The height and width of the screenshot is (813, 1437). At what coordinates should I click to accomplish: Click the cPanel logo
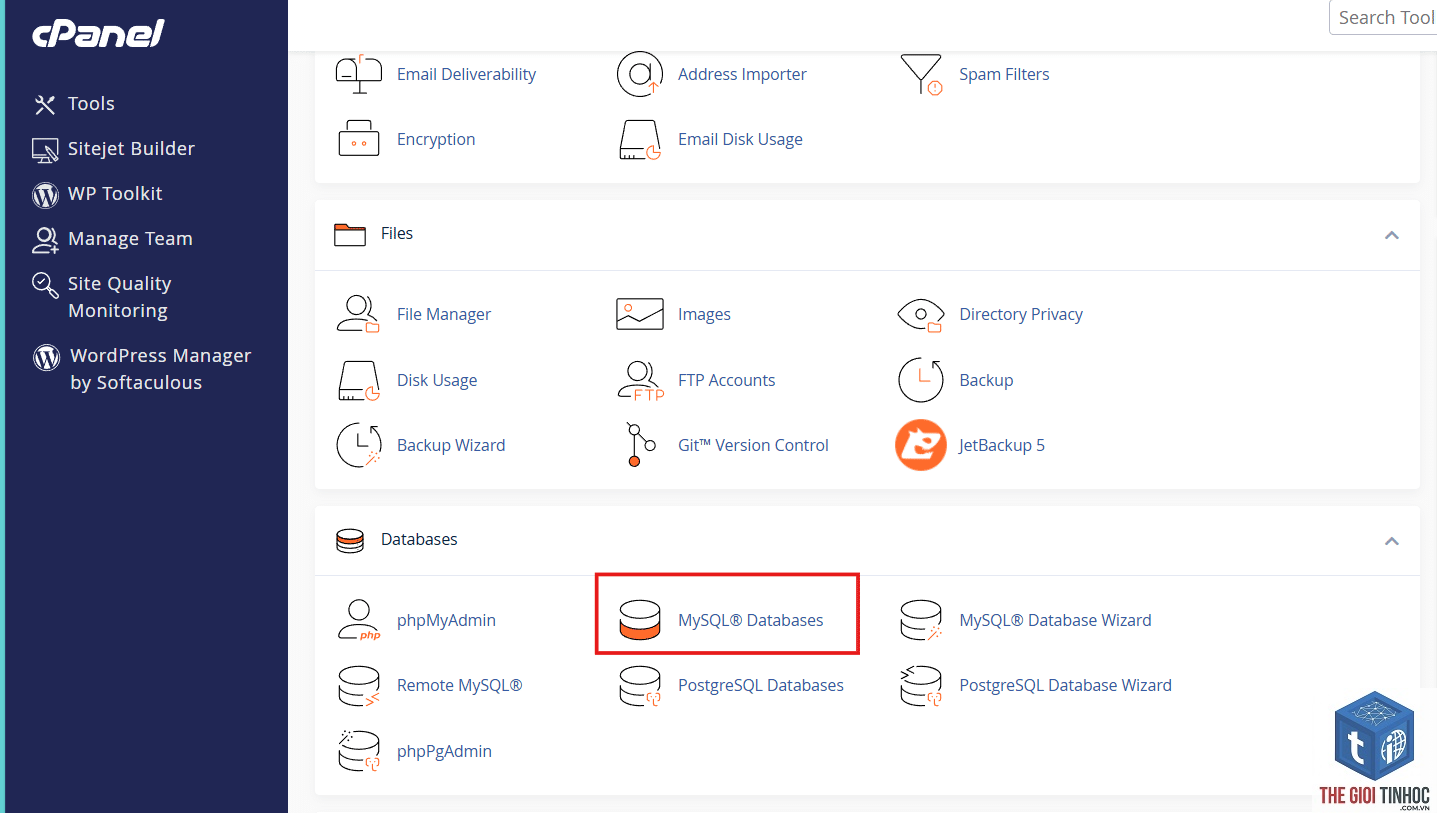coord(98,34)
